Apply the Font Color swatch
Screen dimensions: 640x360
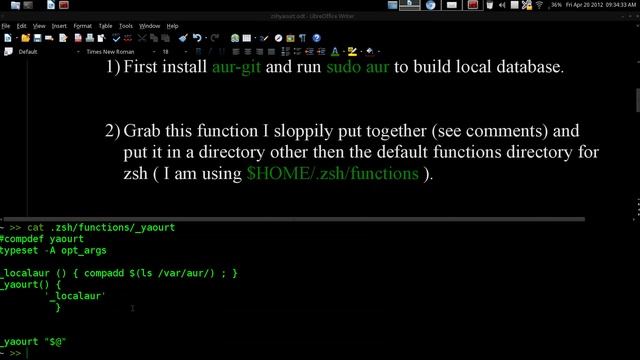point(335,51)
